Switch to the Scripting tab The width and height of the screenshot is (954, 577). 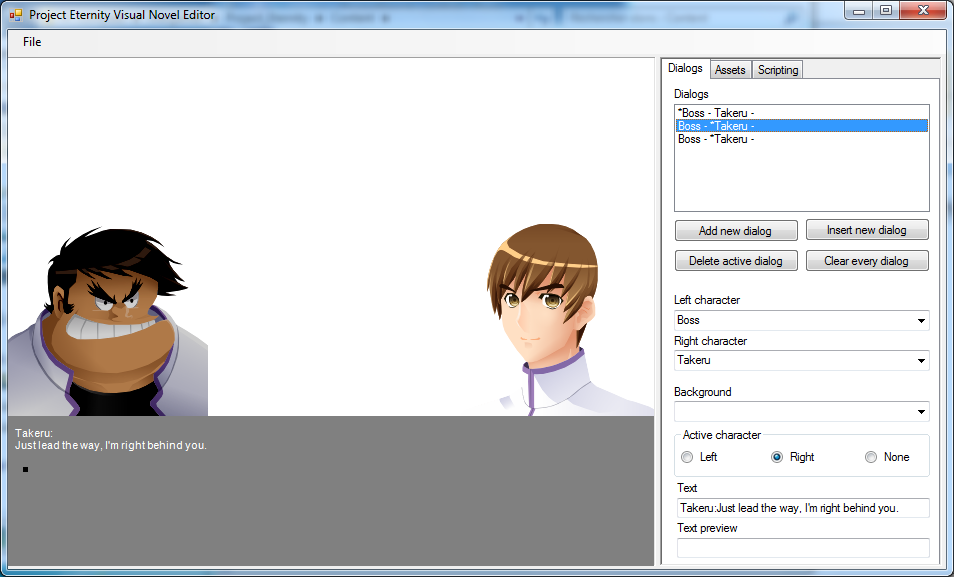coord(777,70)
